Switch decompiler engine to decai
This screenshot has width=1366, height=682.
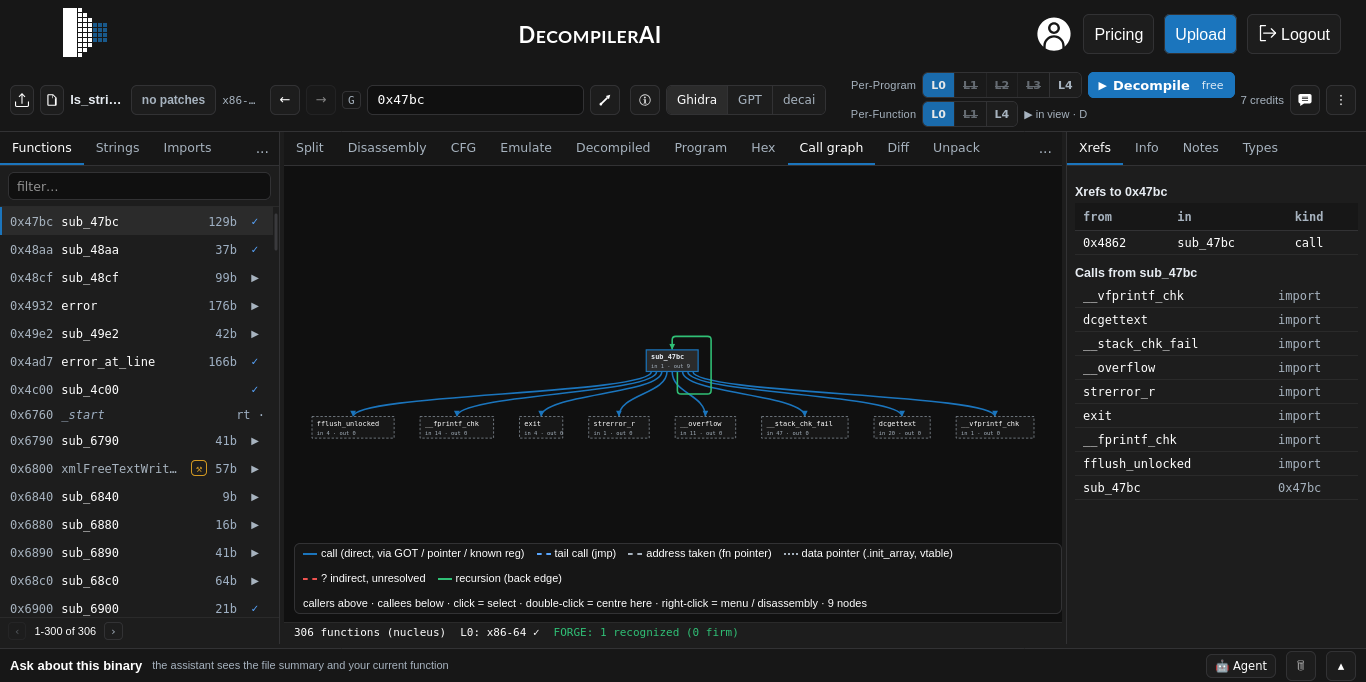point(799,100)
